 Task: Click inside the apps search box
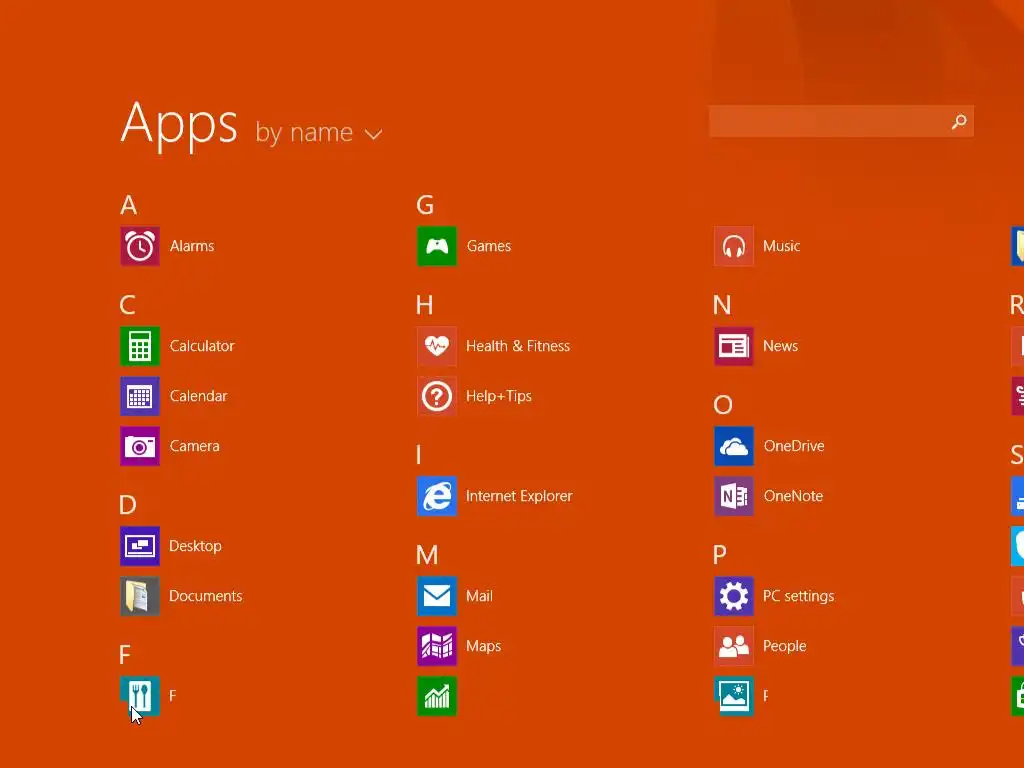pos(841,121)
